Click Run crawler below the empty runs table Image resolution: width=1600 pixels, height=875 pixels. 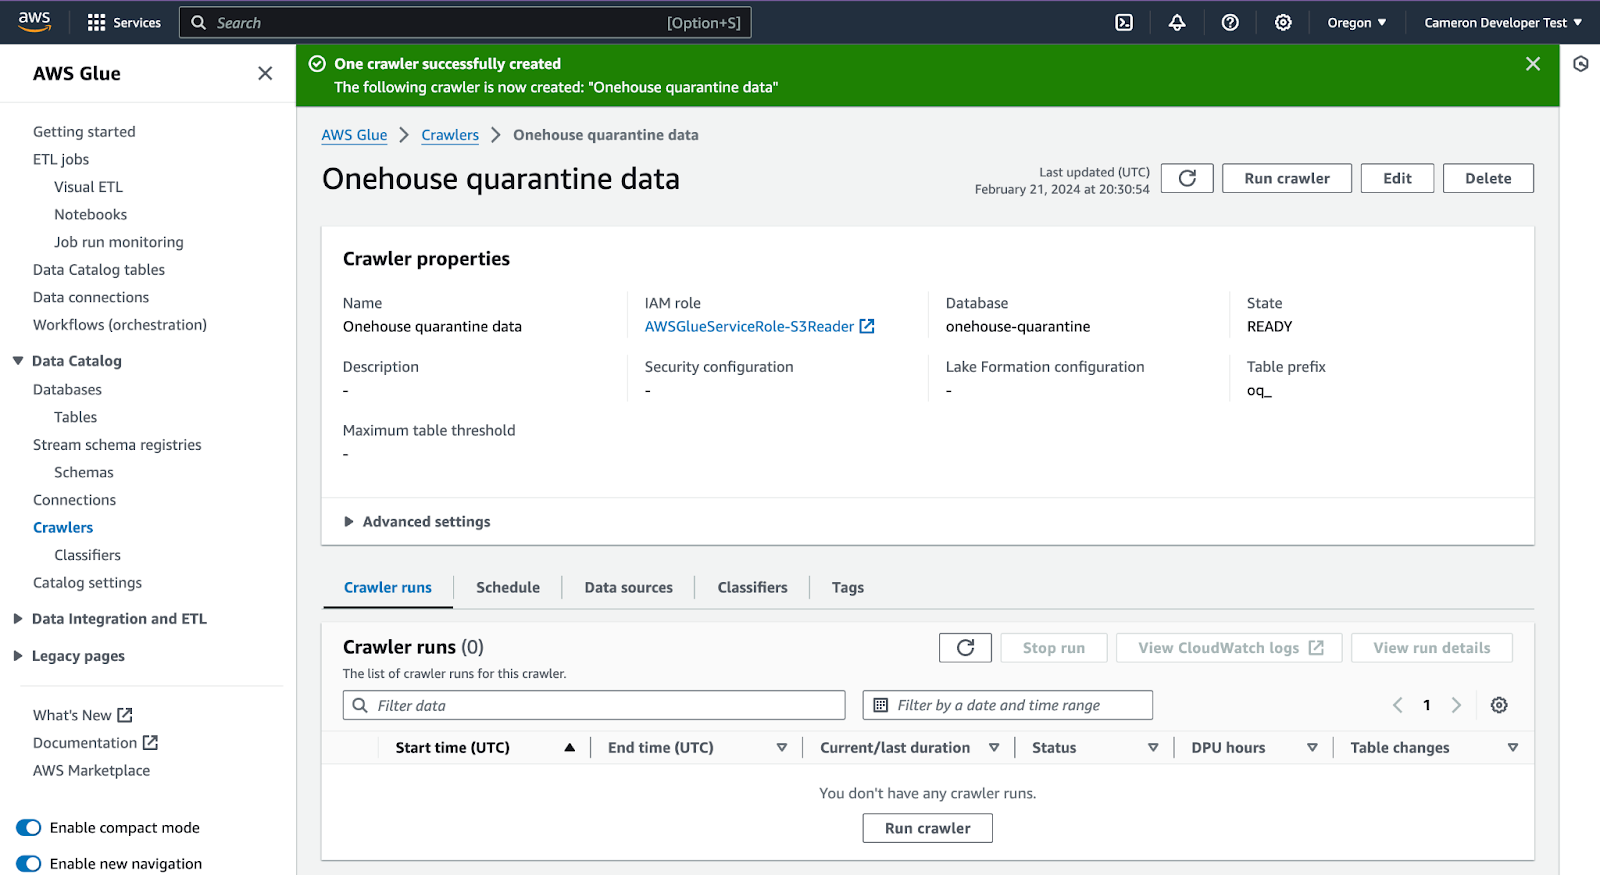(x=928, y=828)
